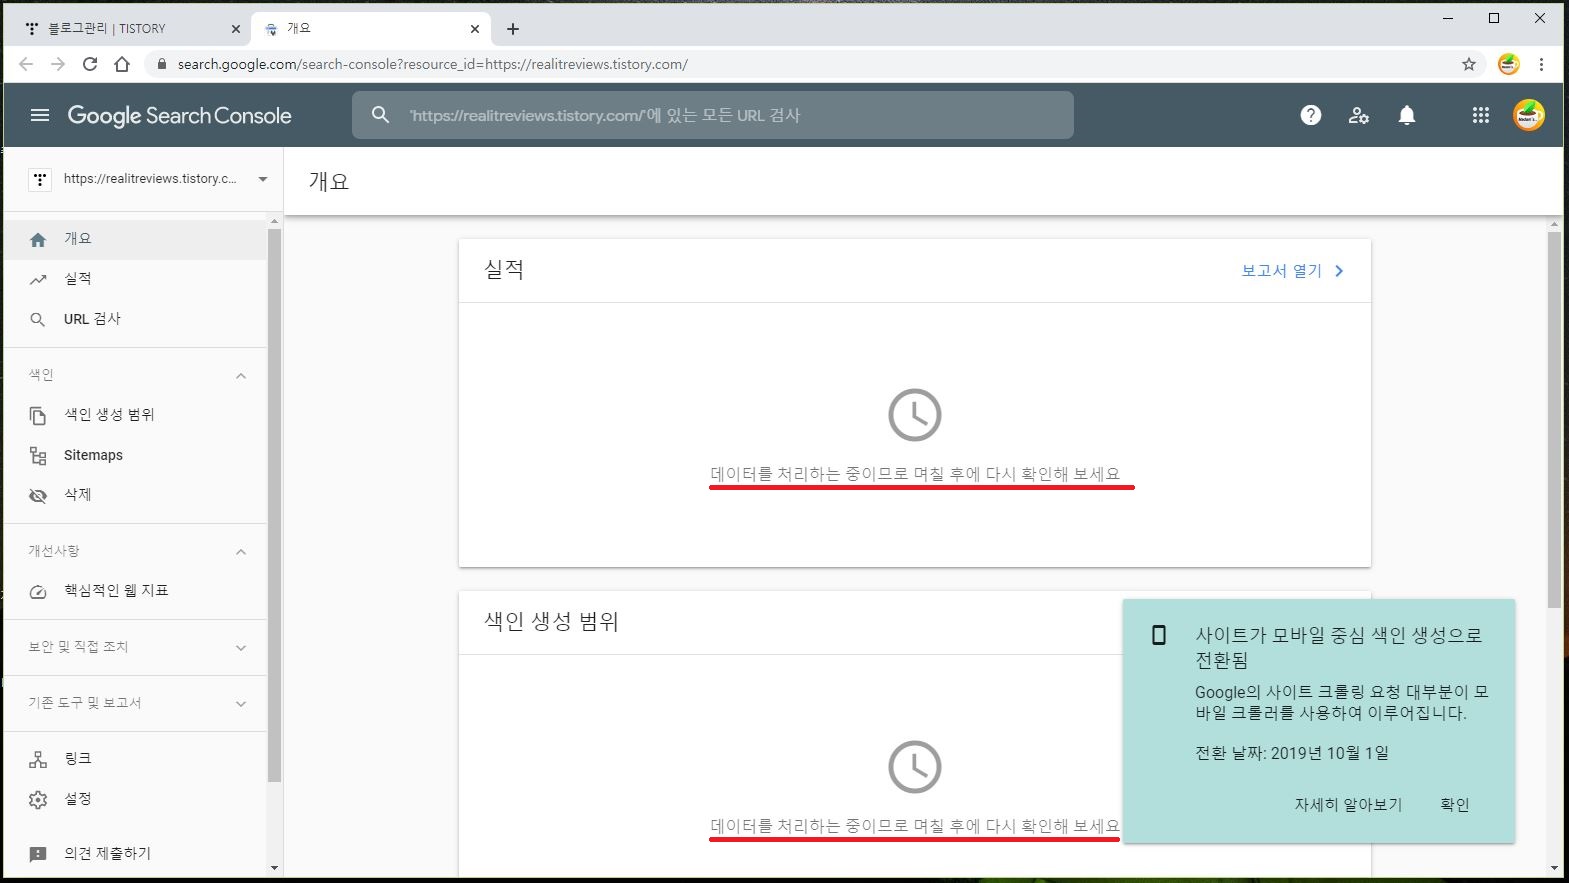Screen dimensions: 1569x883
Task: Close the TISTORY browser tab
Action: 236,29
